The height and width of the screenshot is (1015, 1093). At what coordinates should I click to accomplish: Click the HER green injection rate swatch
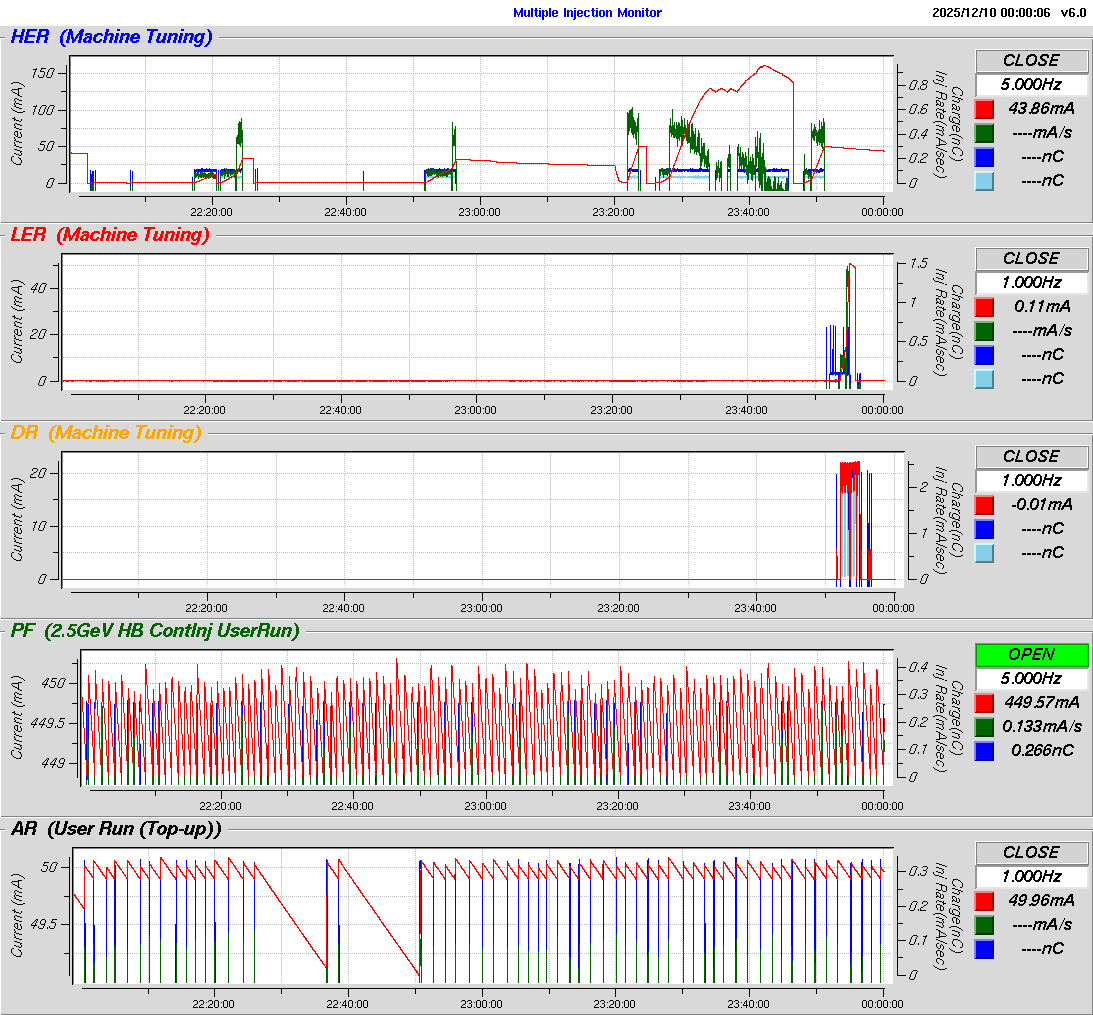(985, 133)
